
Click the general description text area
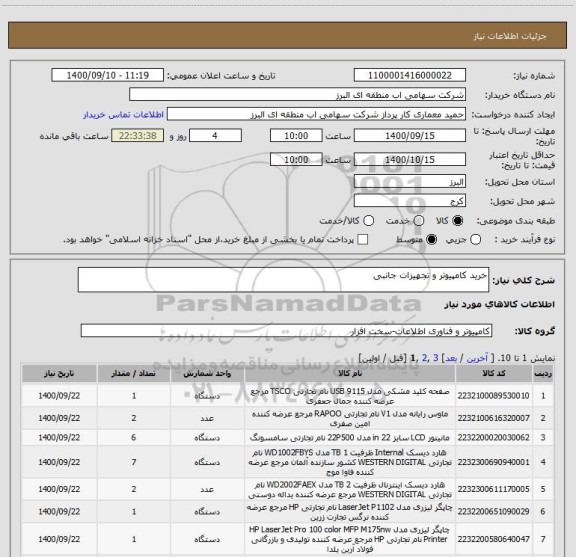click(x=283, y=280)
